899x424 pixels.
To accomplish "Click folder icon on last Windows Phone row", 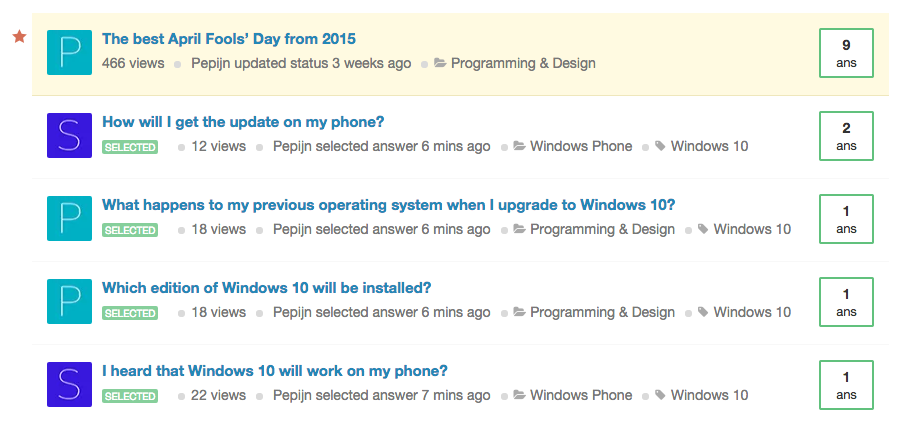I will tap(519, 395).
